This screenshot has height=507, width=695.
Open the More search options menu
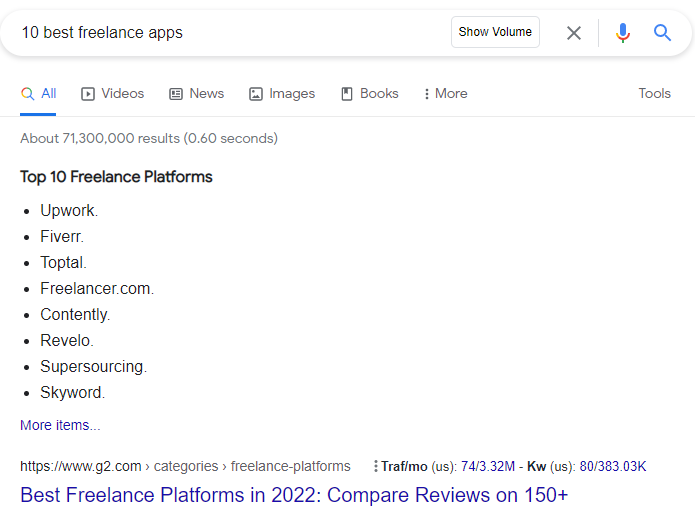click(x=445, y=94)
